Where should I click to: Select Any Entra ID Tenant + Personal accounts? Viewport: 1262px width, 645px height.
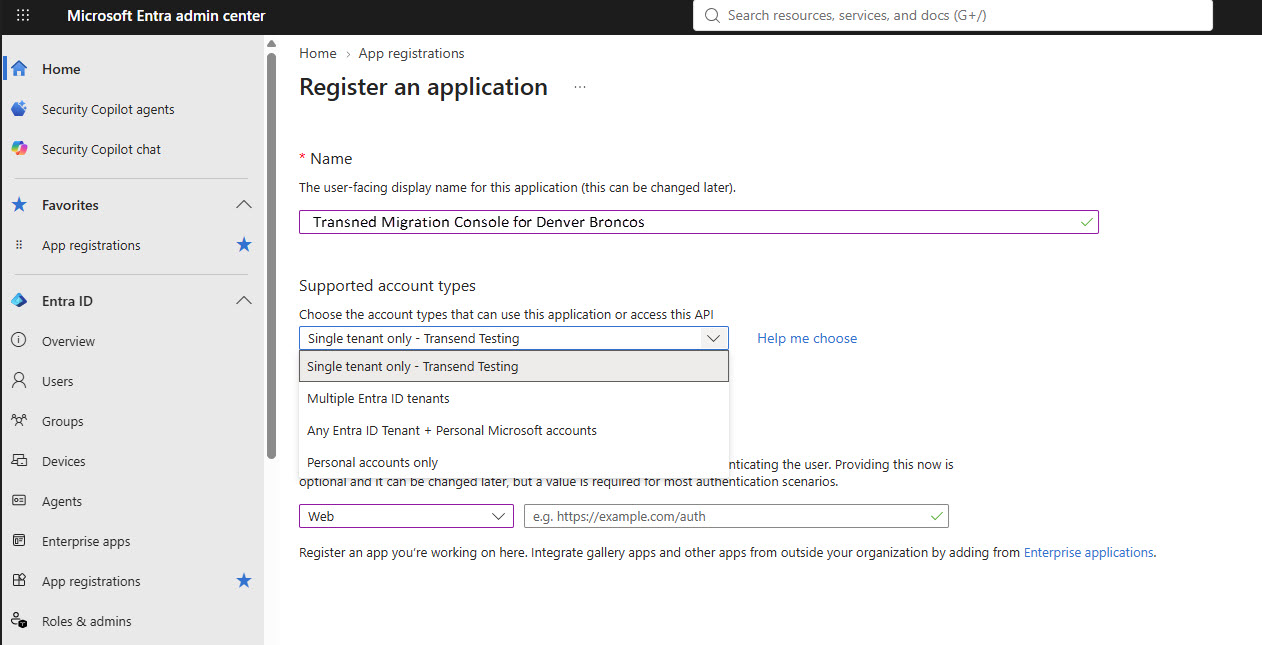[x=514, y=430]
